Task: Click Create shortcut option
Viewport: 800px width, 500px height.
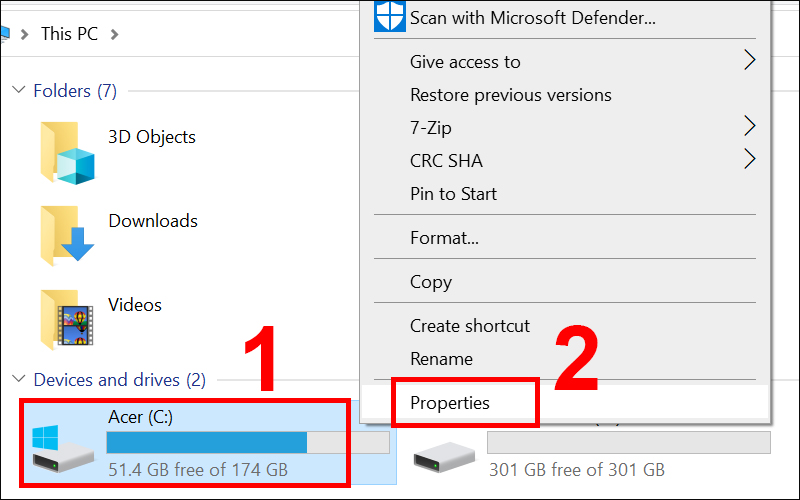Action: (470, 326)
